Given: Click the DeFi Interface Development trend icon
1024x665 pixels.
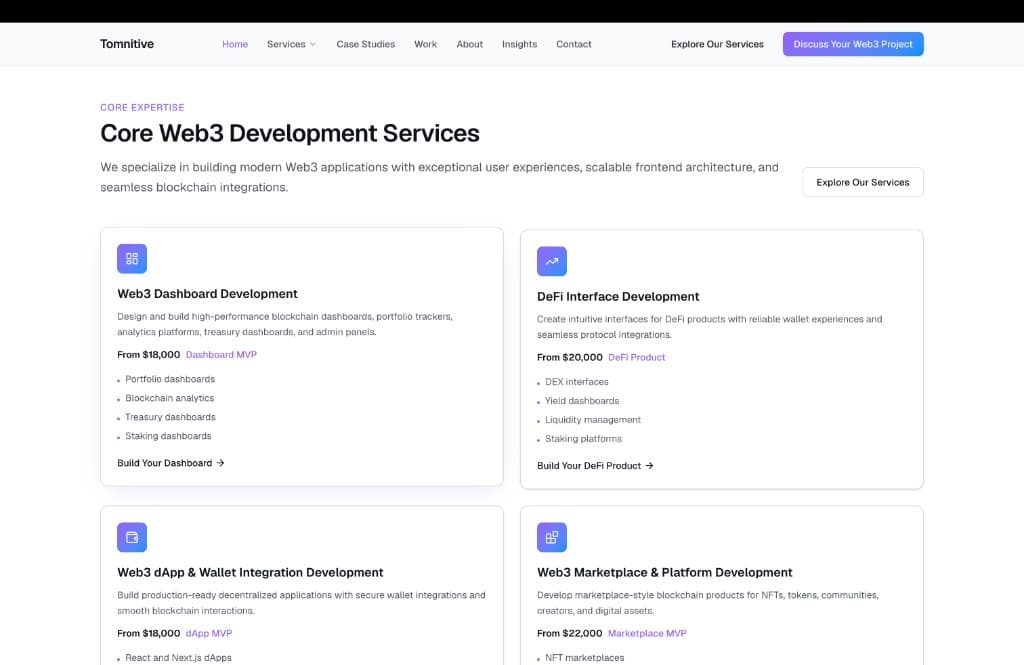Looking at the screenshot, I should coord(552,261).
